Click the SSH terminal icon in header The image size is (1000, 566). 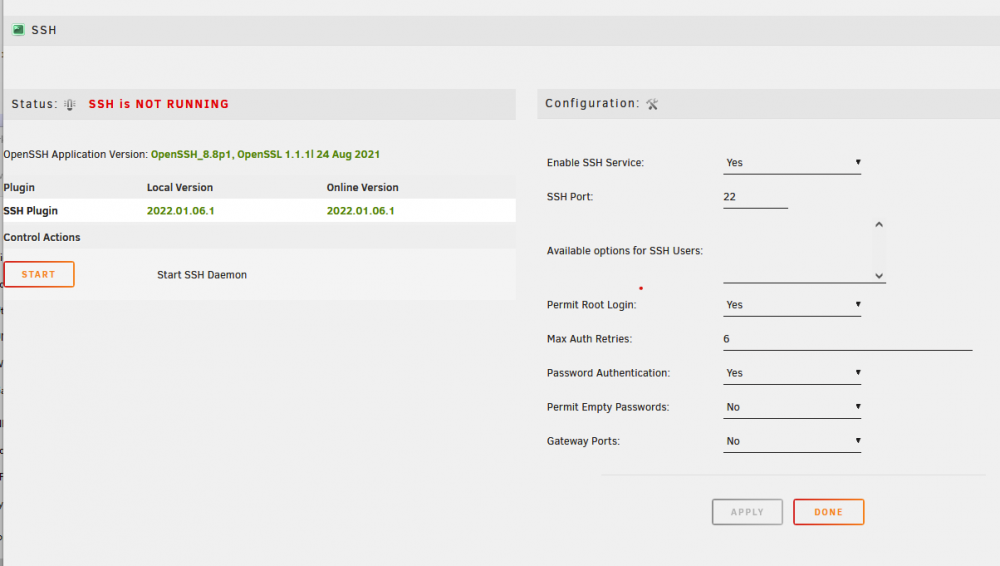pyautogui.click(x=18, y=30)
